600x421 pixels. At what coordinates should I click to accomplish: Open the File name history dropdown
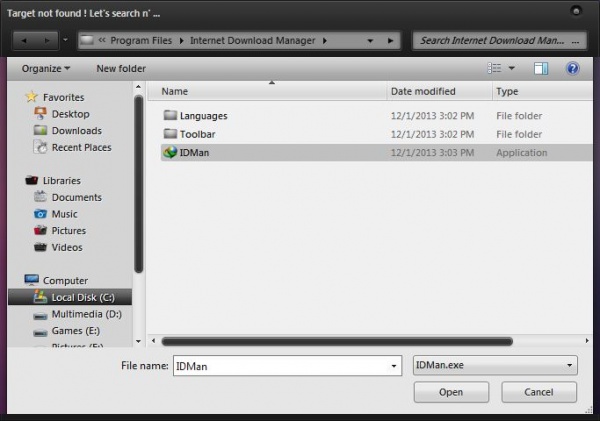click(394, 366)
